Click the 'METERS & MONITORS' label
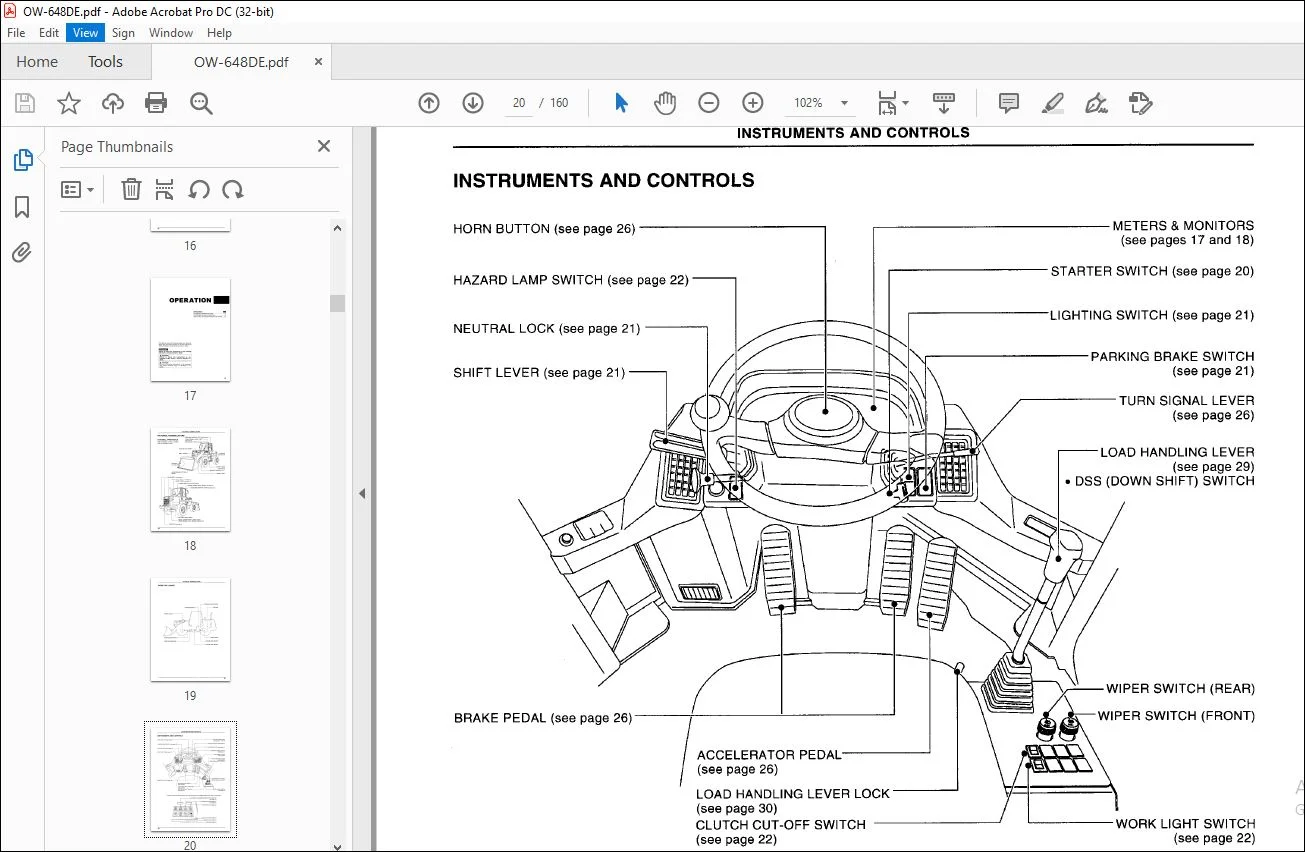 tap(1183, 226)
